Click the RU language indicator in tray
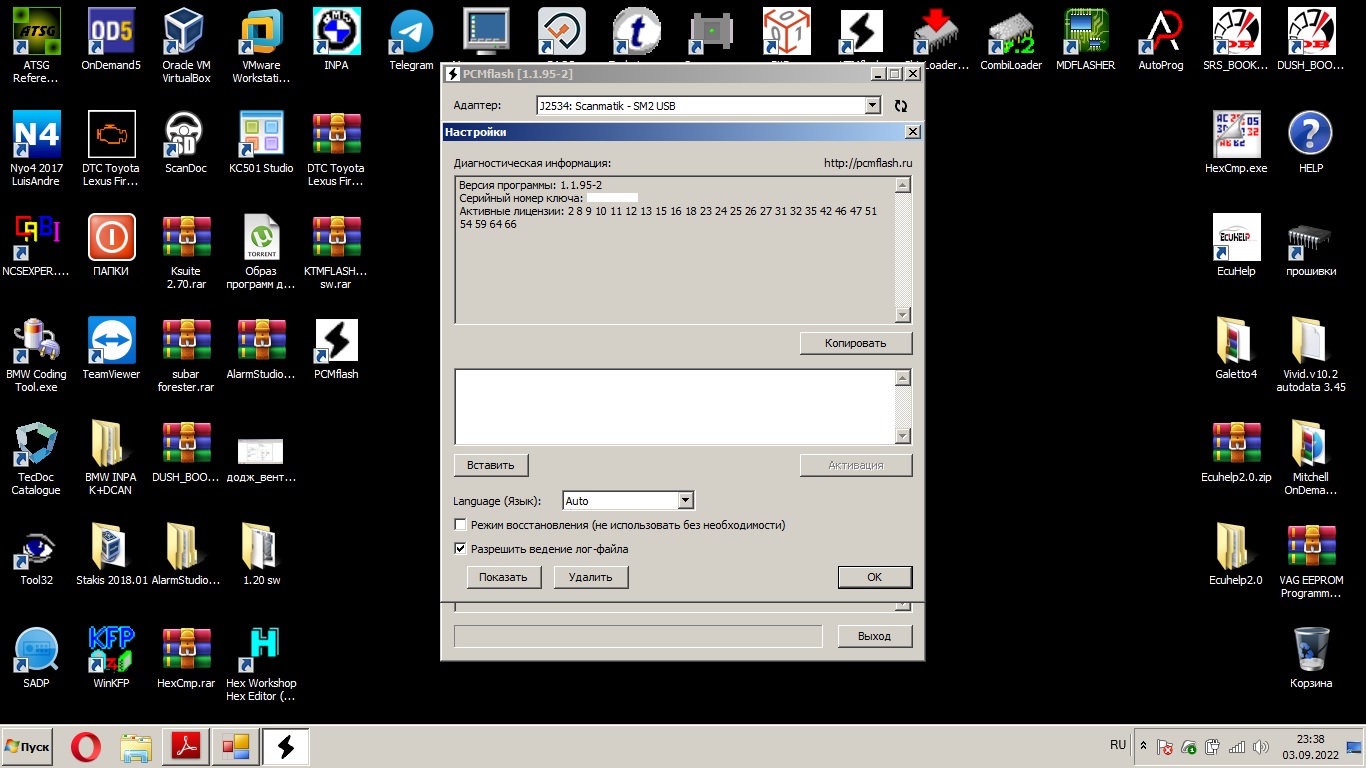This screenshot has height=768, width=1366. (1118, 745)
